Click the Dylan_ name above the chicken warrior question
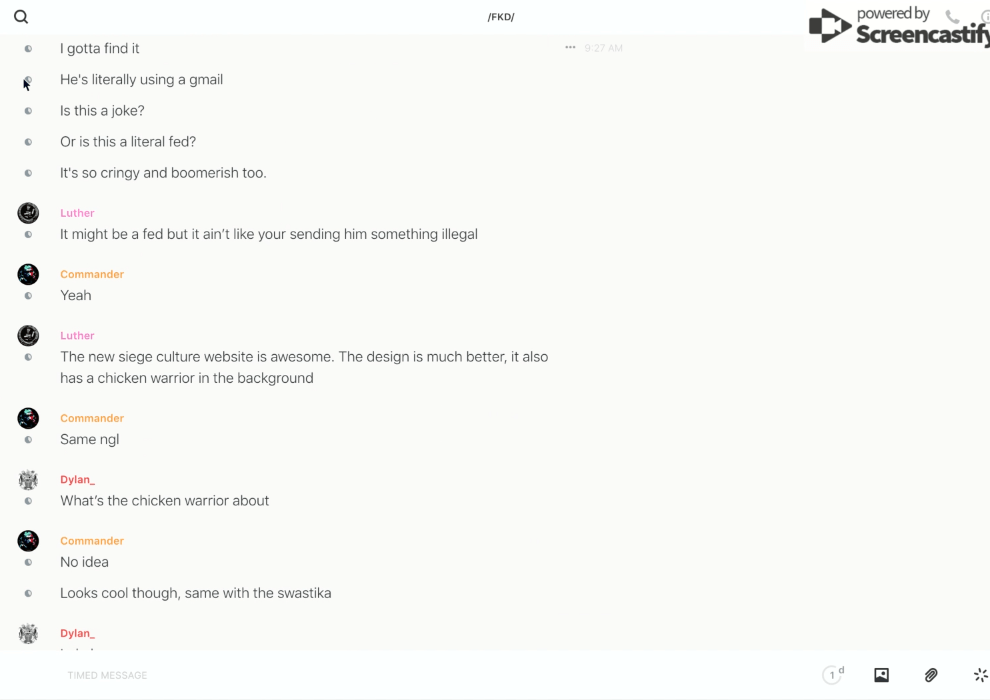The image size is (990, 700). pyautogui.click(x=77, y=480)
